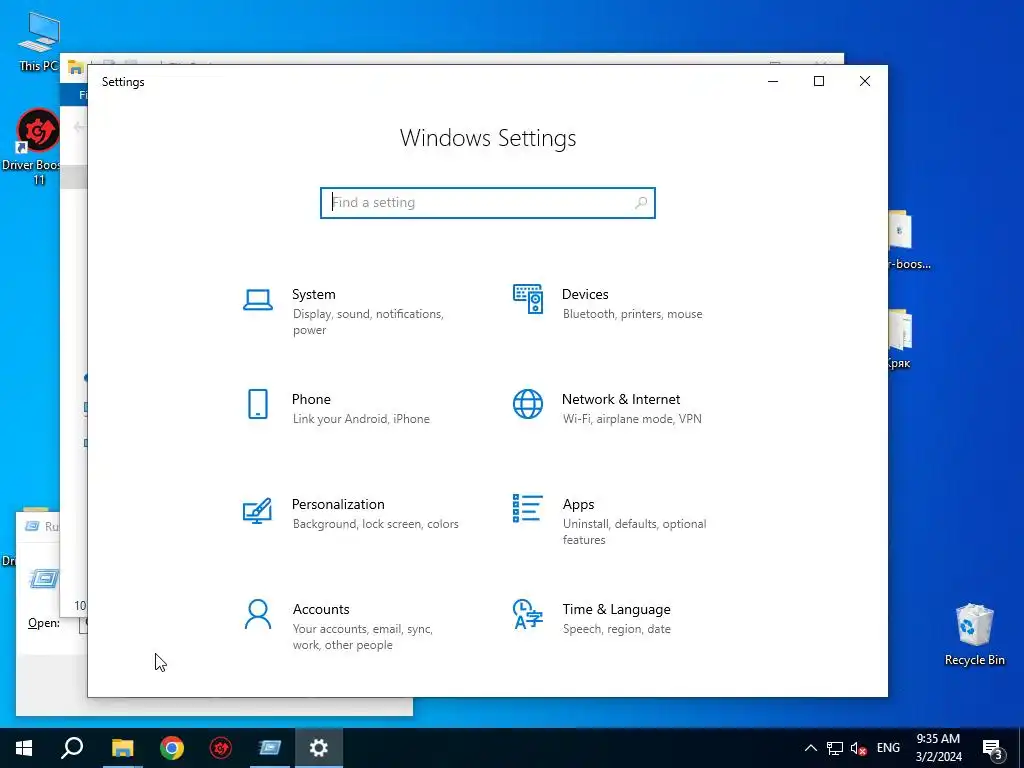Open the Devices keyboard and speaker icon
The height and width of the screenshot is (768, 1024).
click(x=528, y=299)
